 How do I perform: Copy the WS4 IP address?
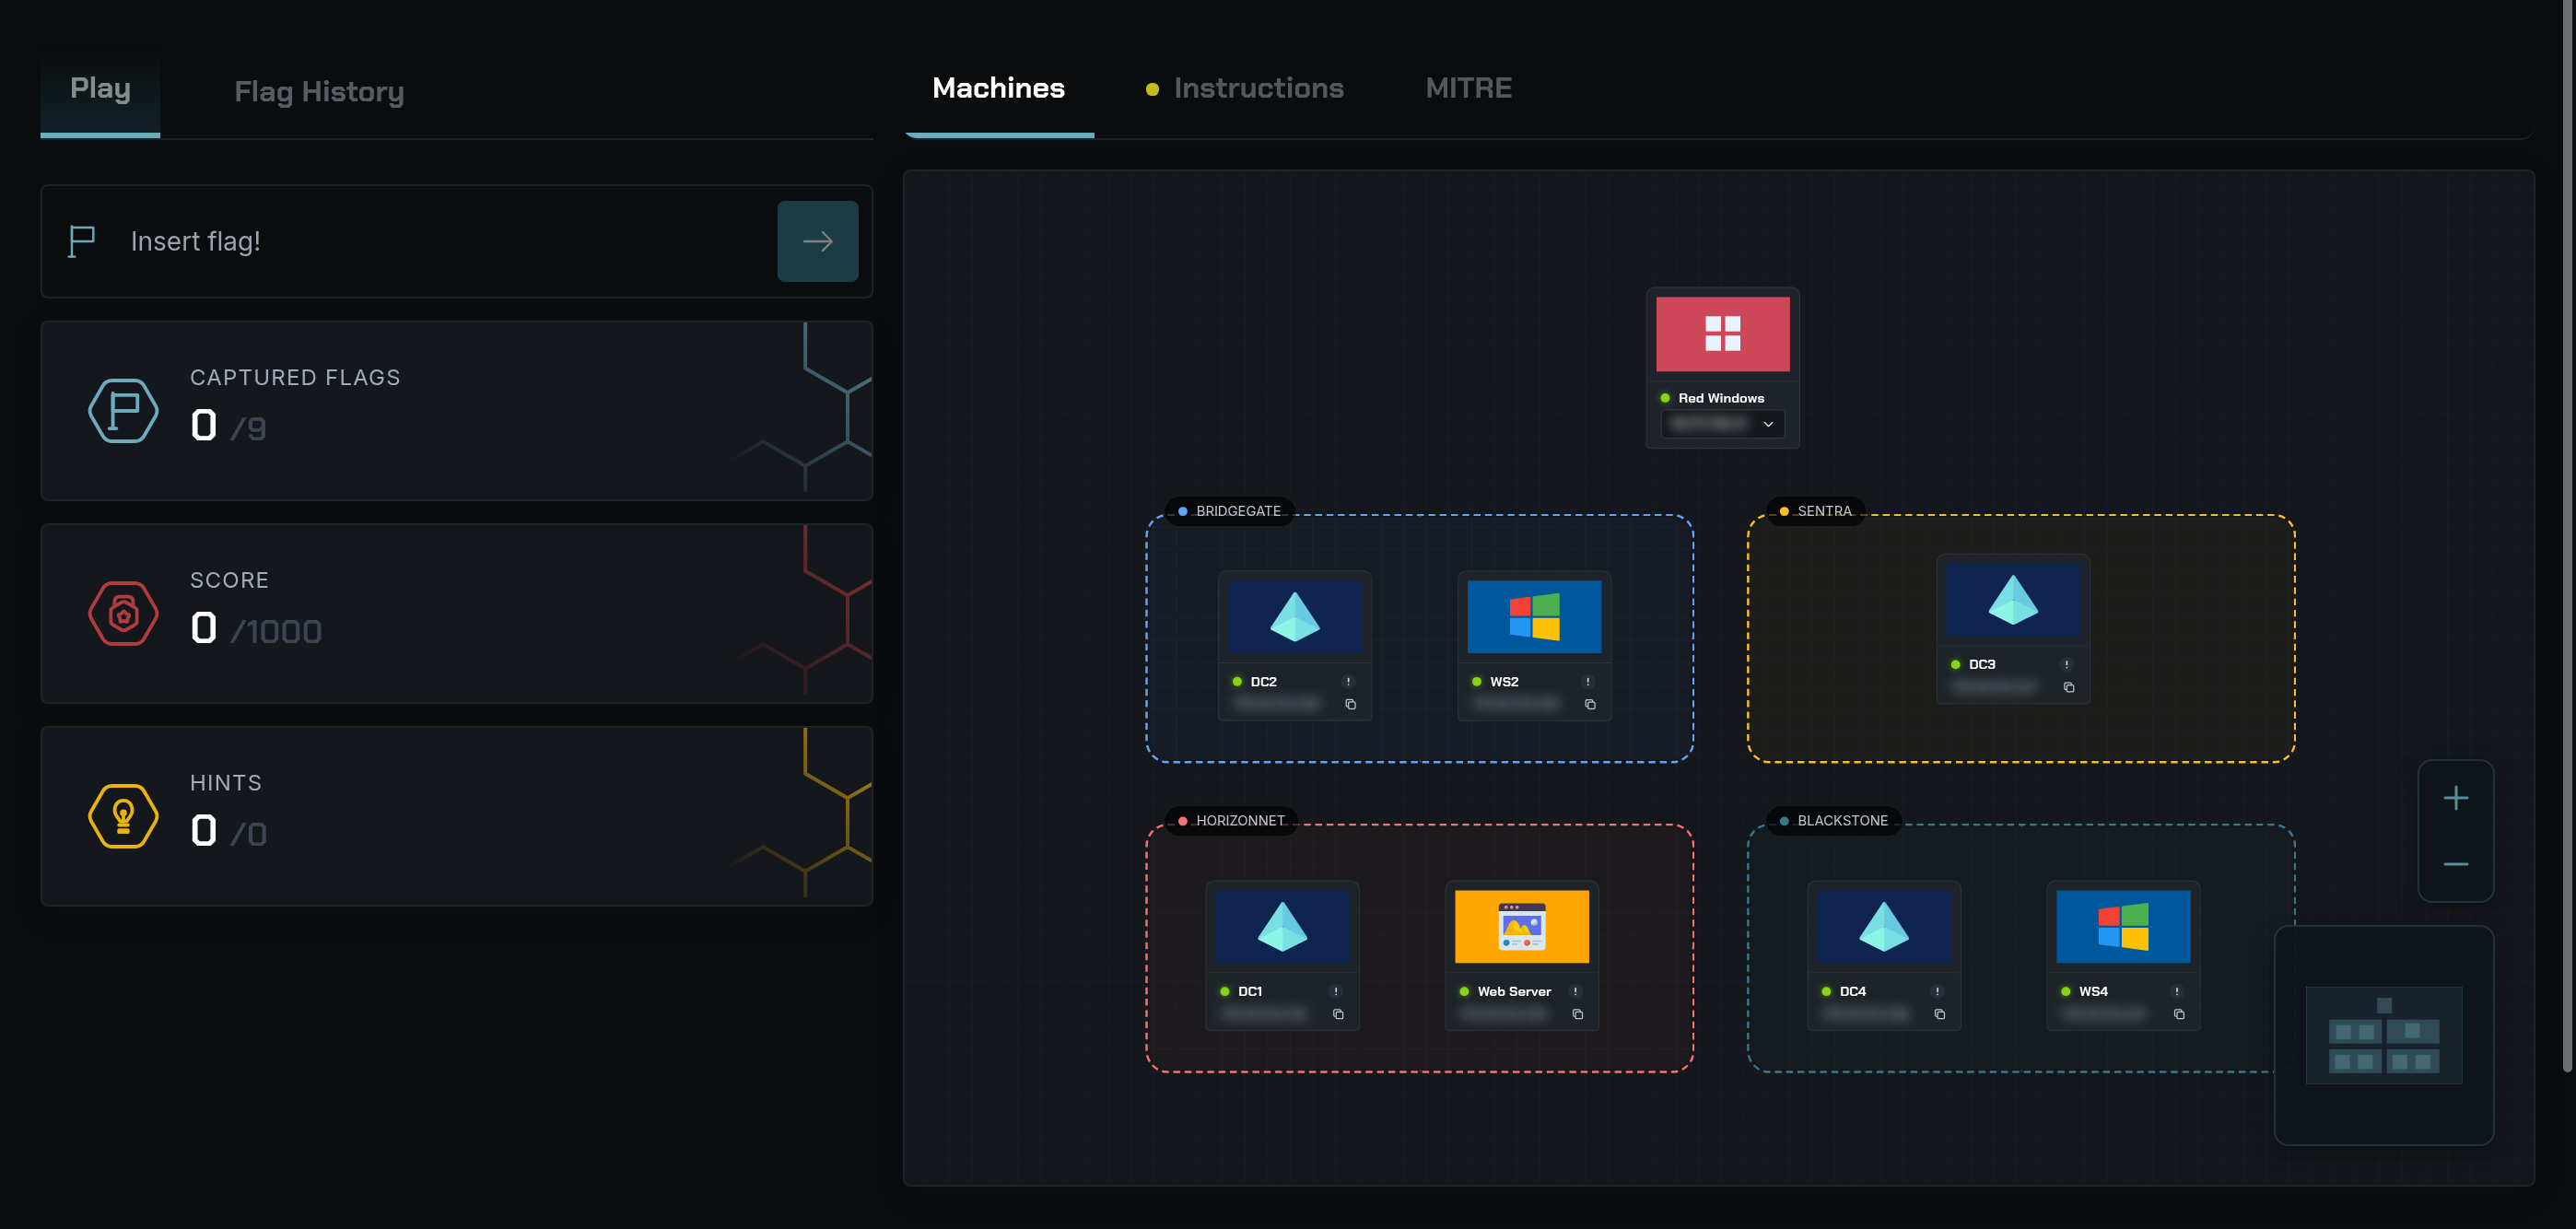(x=2179, y=1015)
